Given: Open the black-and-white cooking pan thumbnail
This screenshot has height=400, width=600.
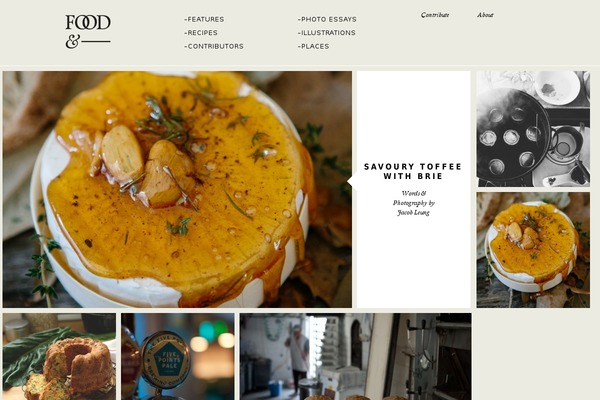Looking at the screenshot, I should 533,129.
